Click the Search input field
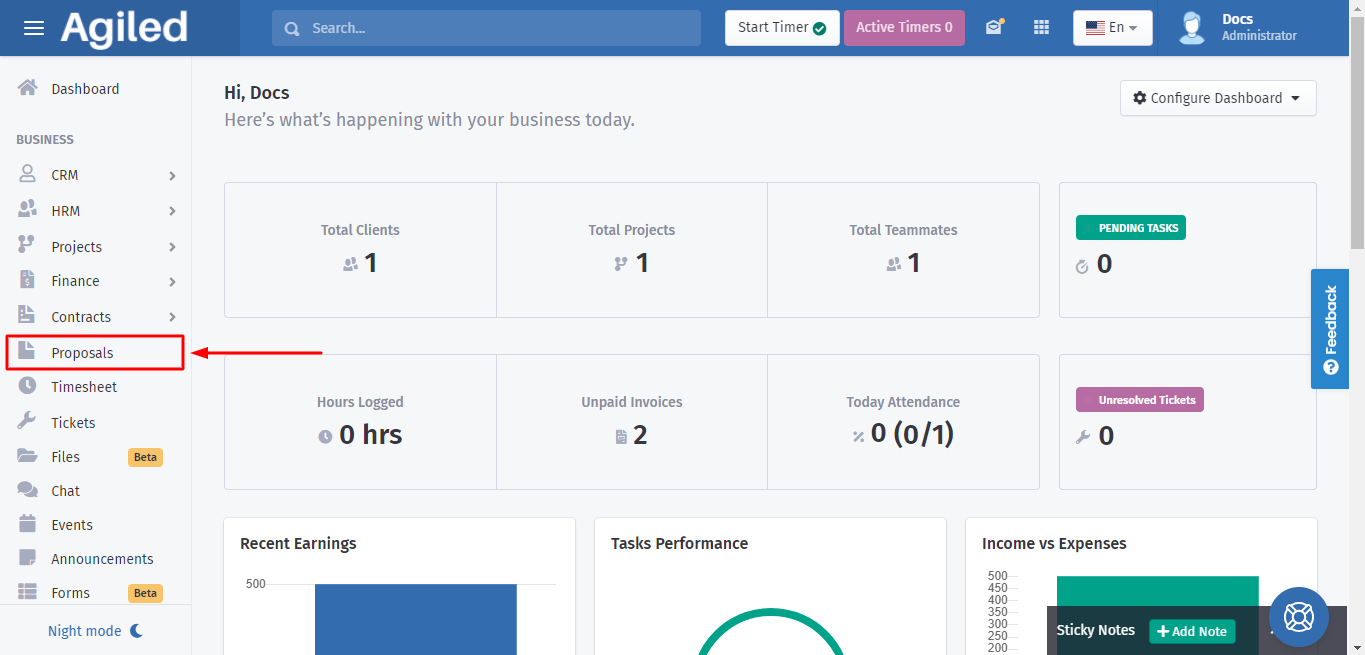This screenshot has width=1365, height=655. pos(486,28)
